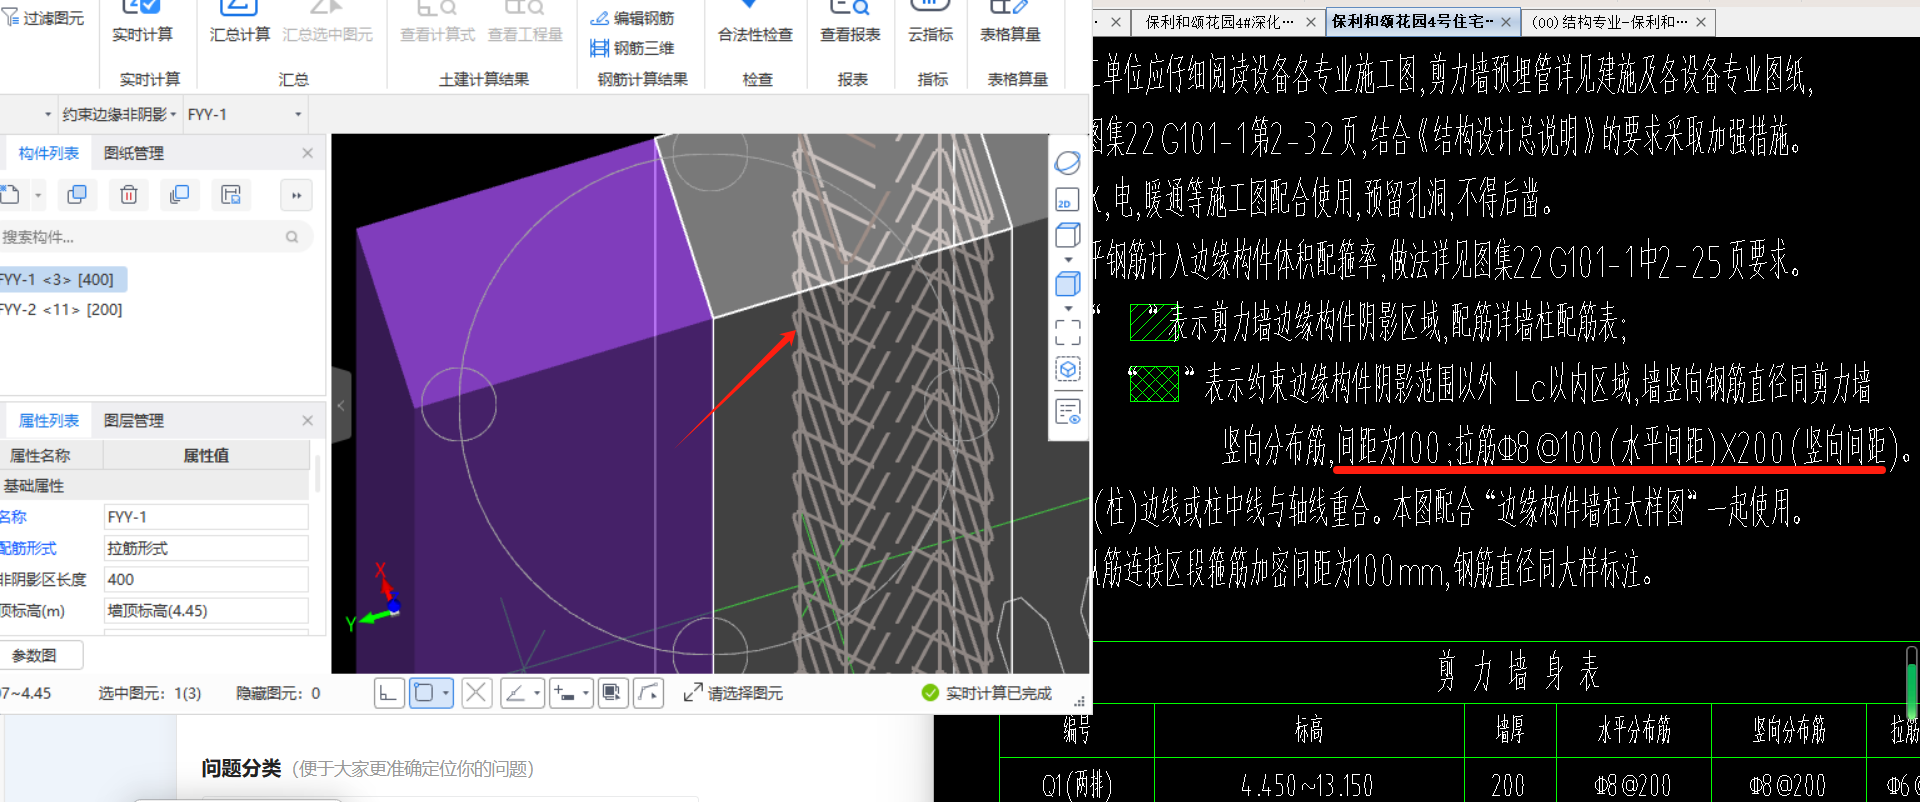
Task: Click the 参数图 button
Action: pyautogui.click(x=40, y=656)
